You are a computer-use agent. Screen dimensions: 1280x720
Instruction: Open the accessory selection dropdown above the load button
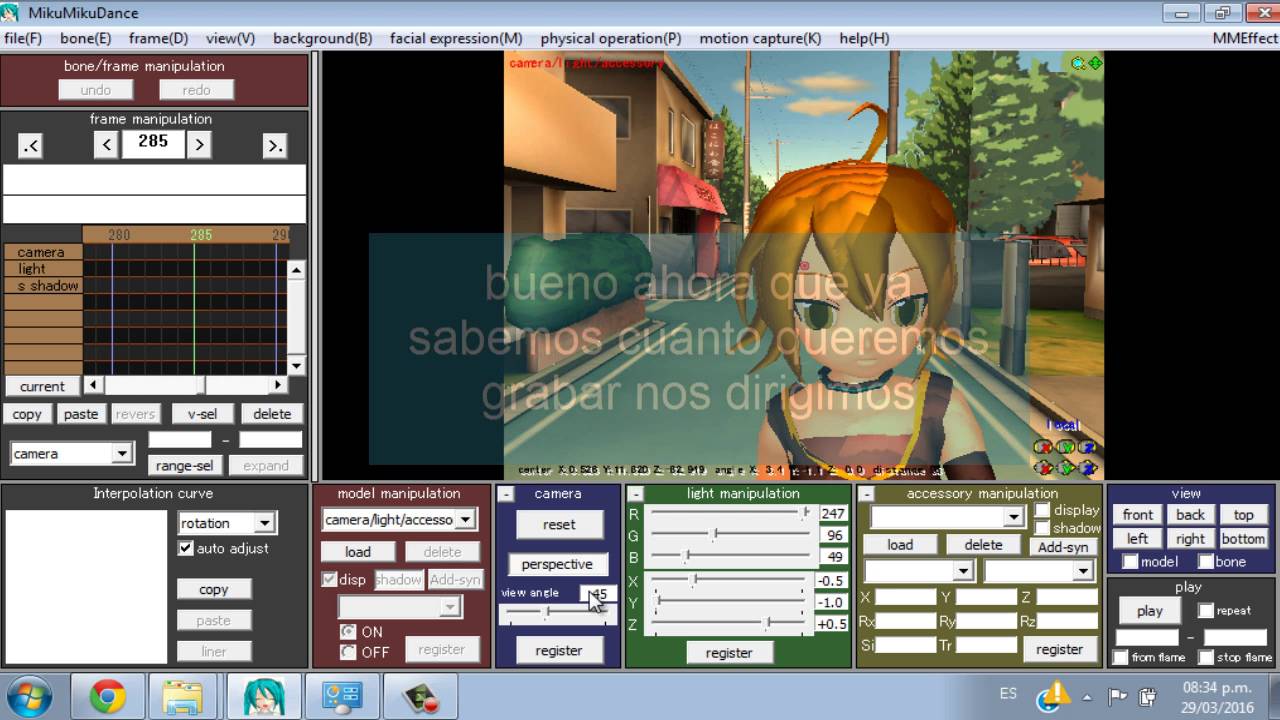(x=947, y=516)
